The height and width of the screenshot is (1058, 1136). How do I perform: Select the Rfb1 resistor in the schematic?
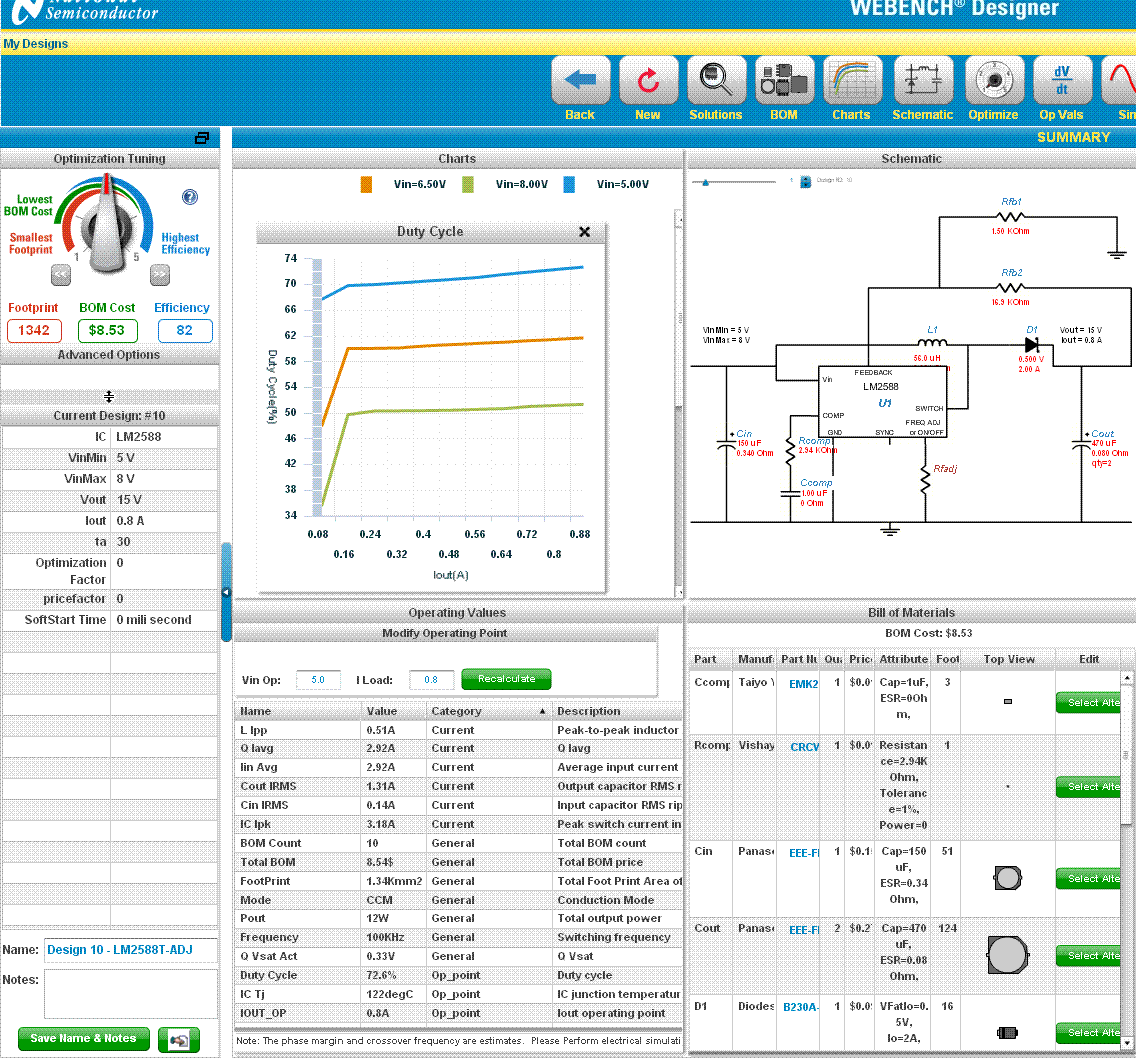coord(1011,217)
